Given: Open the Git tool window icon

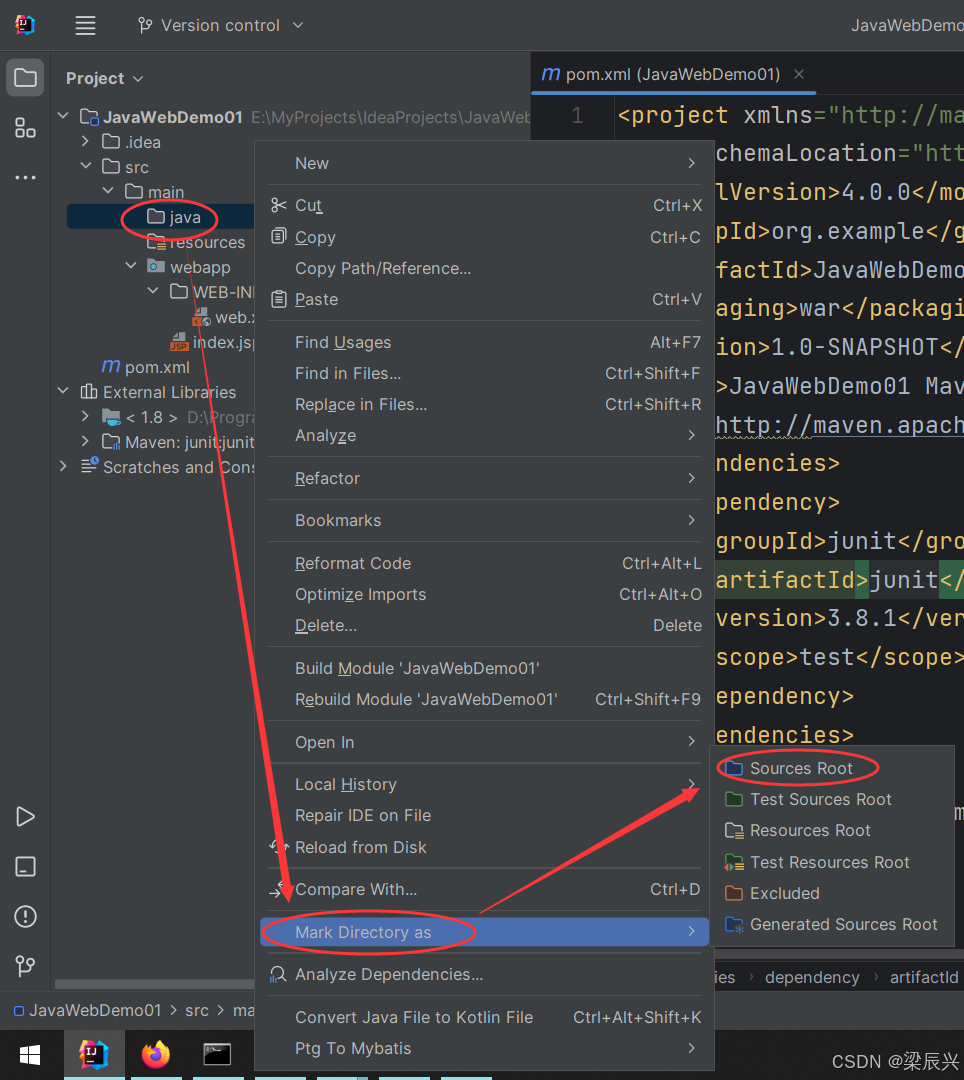Looking at the screenshot, I should pyautogui.click(x=25, y=966).
